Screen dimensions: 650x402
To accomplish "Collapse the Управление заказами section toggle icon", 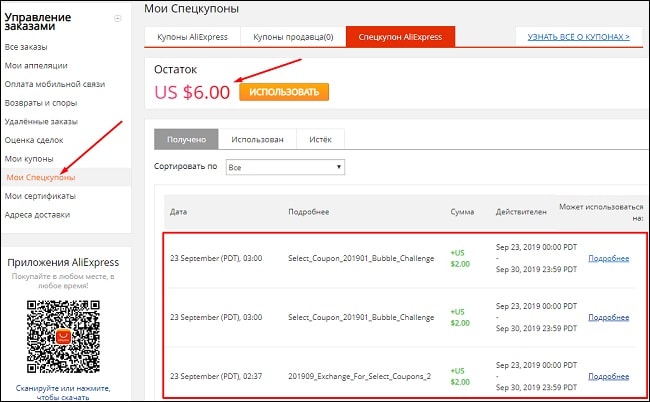I will point(118,18).
